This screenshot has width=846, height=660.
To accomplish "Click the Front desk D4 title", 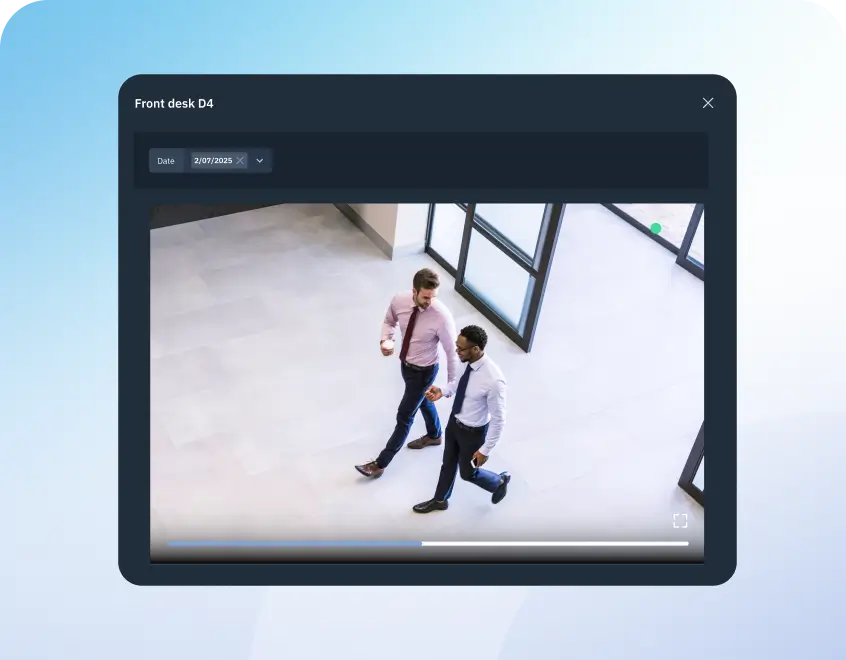I will tap(174, 104).
